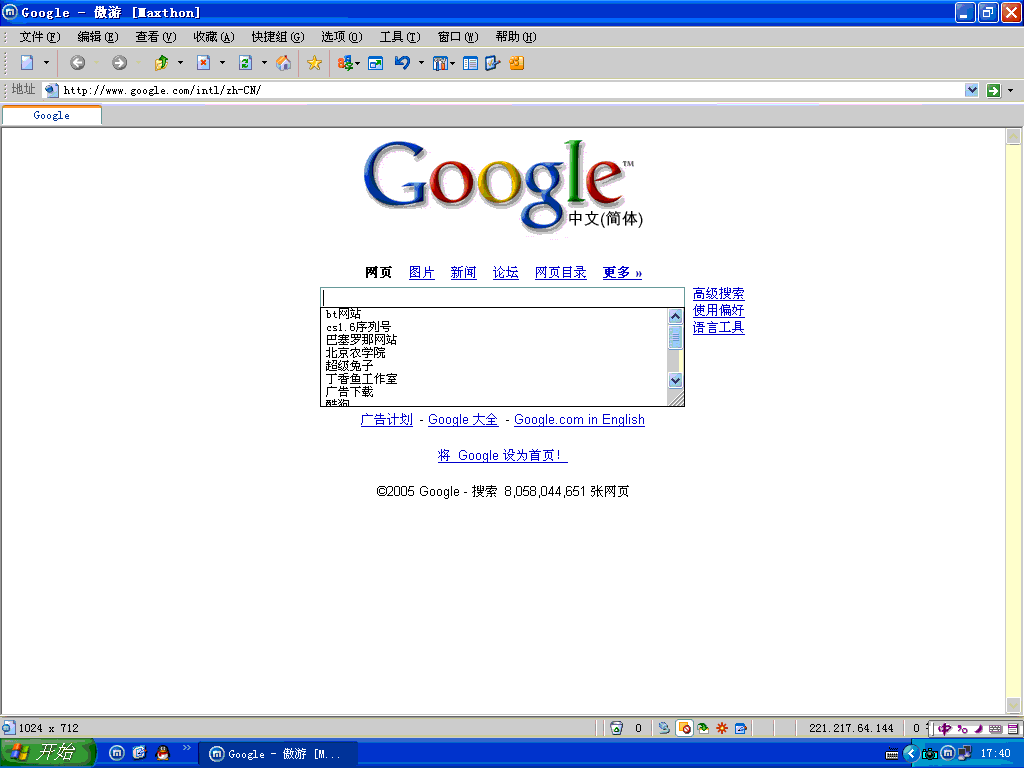Stop loading with the Stop icon
Screen dimensions: 1024x768
[x=204, y=63]
